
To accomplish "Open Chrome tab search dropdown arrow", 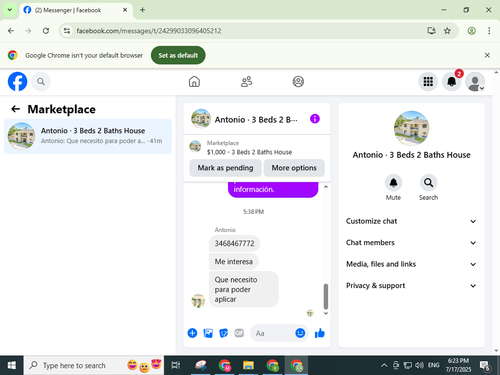I will click(x=10, y=10).
